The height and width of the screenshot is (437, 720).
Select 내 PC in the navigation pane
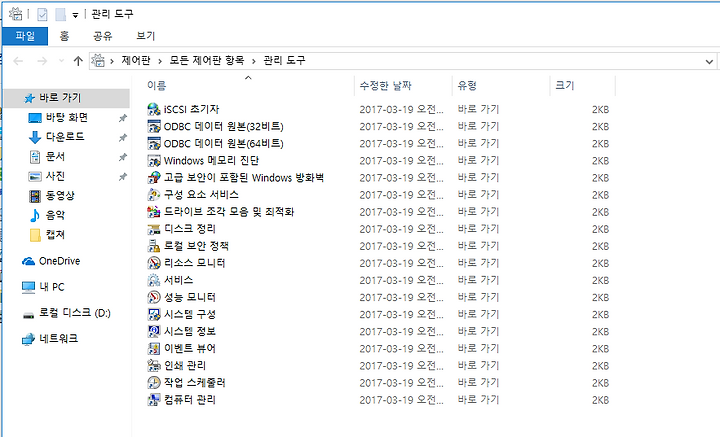(51, 287)
